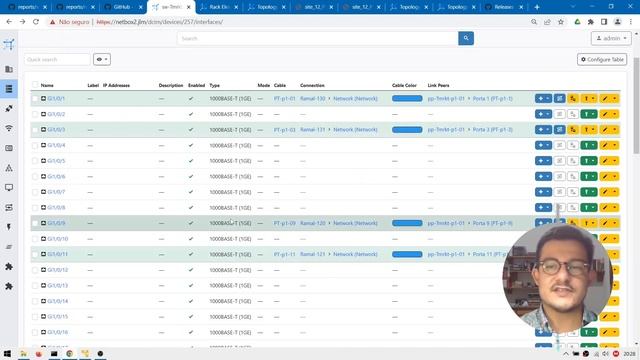Screen dimensions: 640x360
Task: Click the blue cable color on G1/0/1
Action: coord(407,98)
